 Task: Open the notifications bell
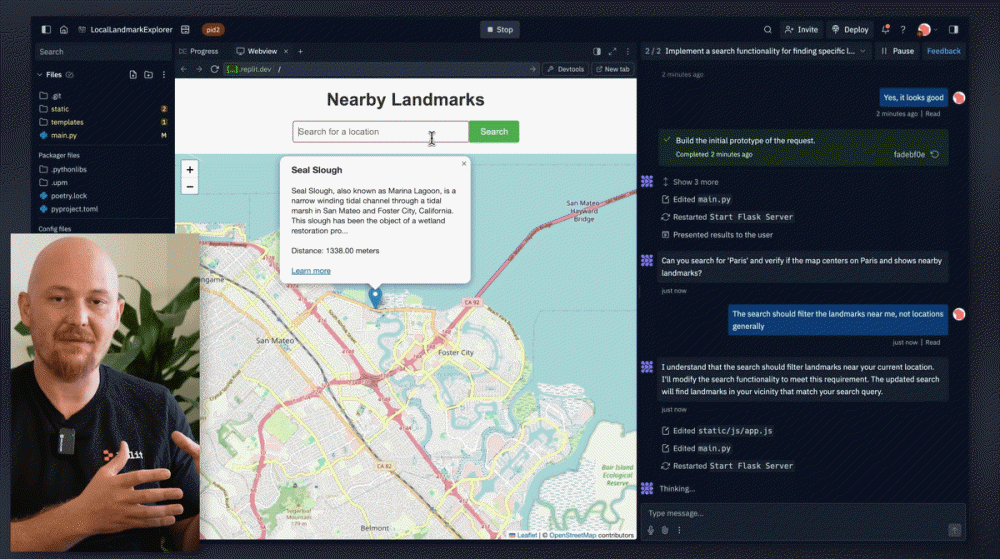885,29
